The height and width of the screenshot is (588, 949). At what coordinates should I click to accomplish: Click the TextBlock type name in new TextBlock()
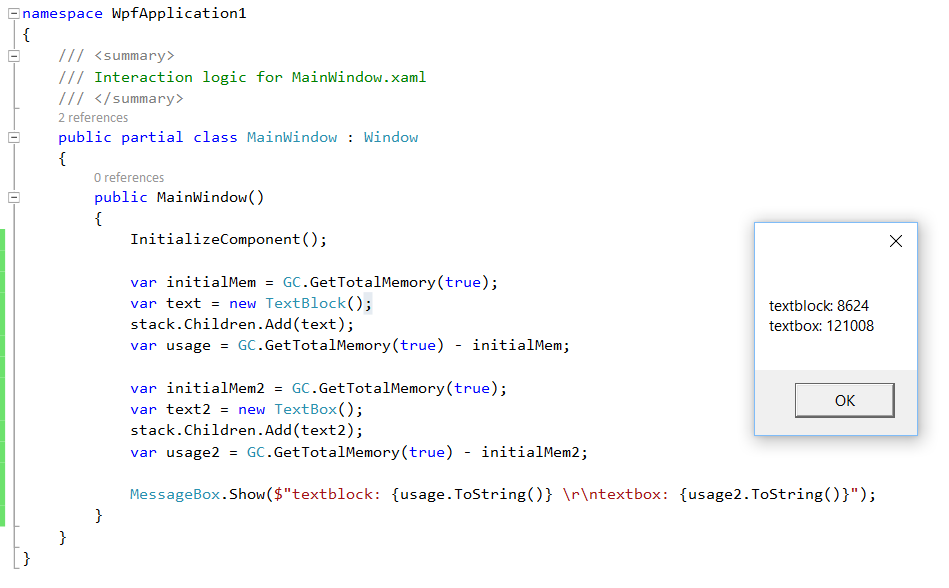pyautogui.click(x=306, y=304)
